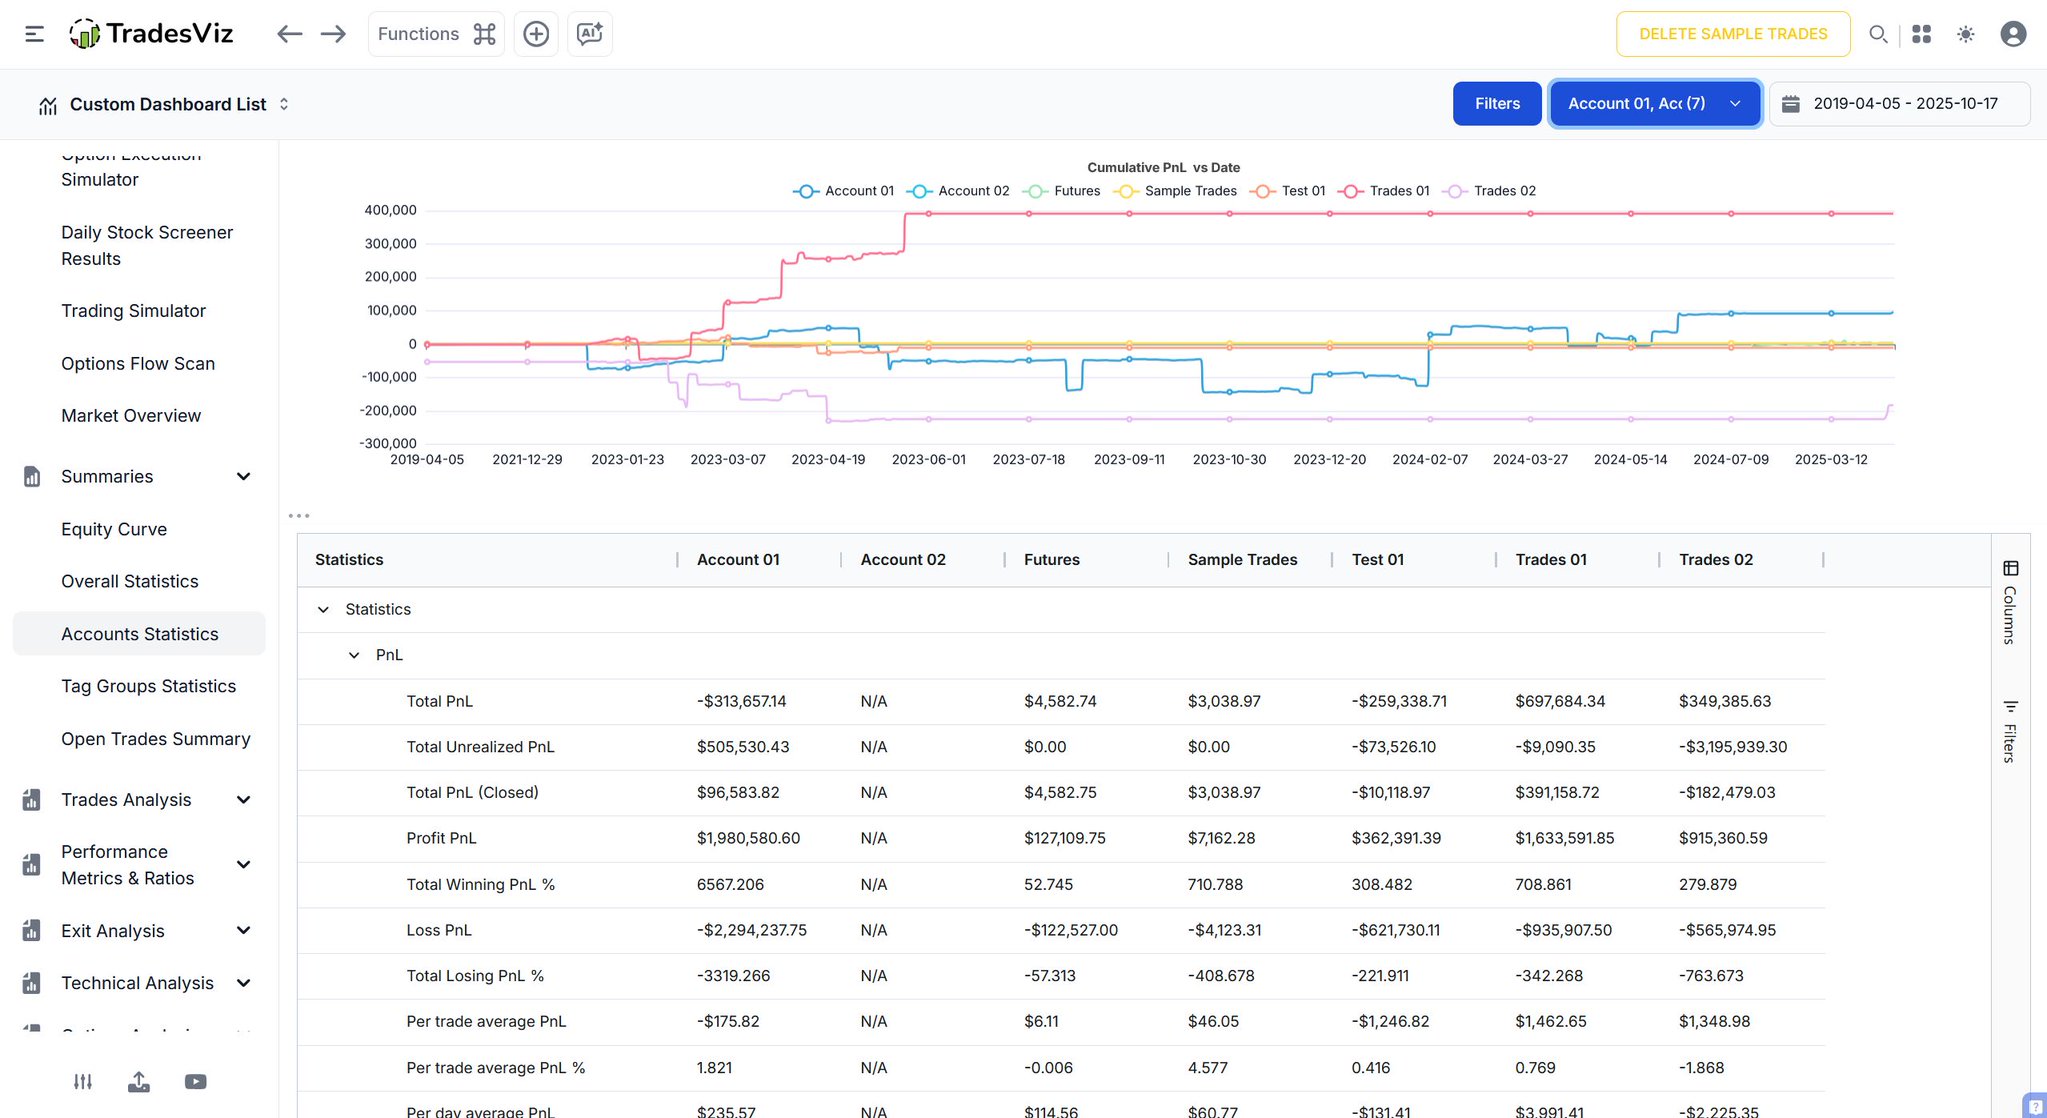Viewport: 2047px width, 1118px height.
Task: Open the search magnifier icon
Action: coord(1878,34)
